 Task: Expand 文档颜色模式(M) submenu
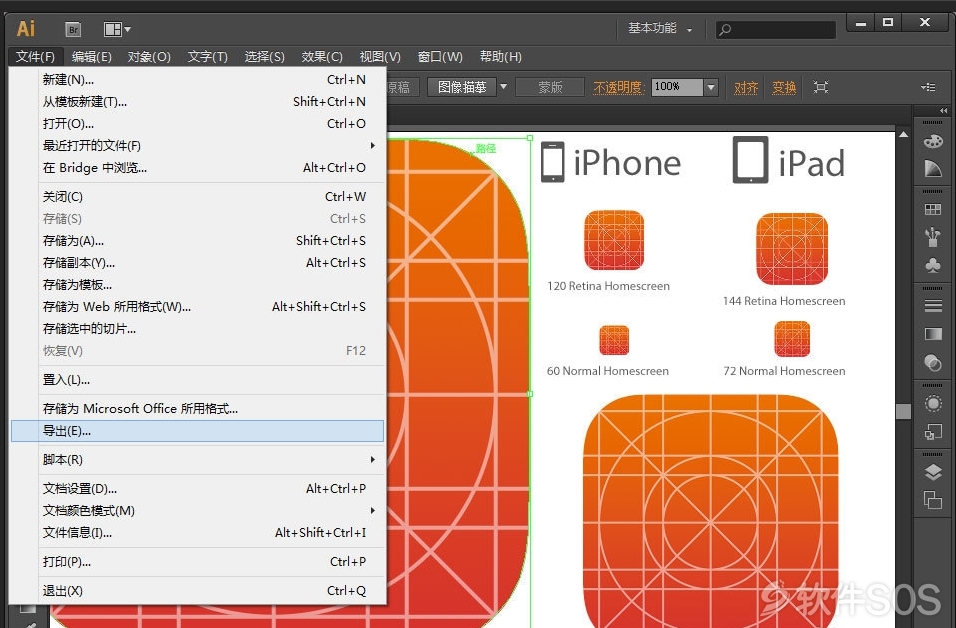[372, 510]
